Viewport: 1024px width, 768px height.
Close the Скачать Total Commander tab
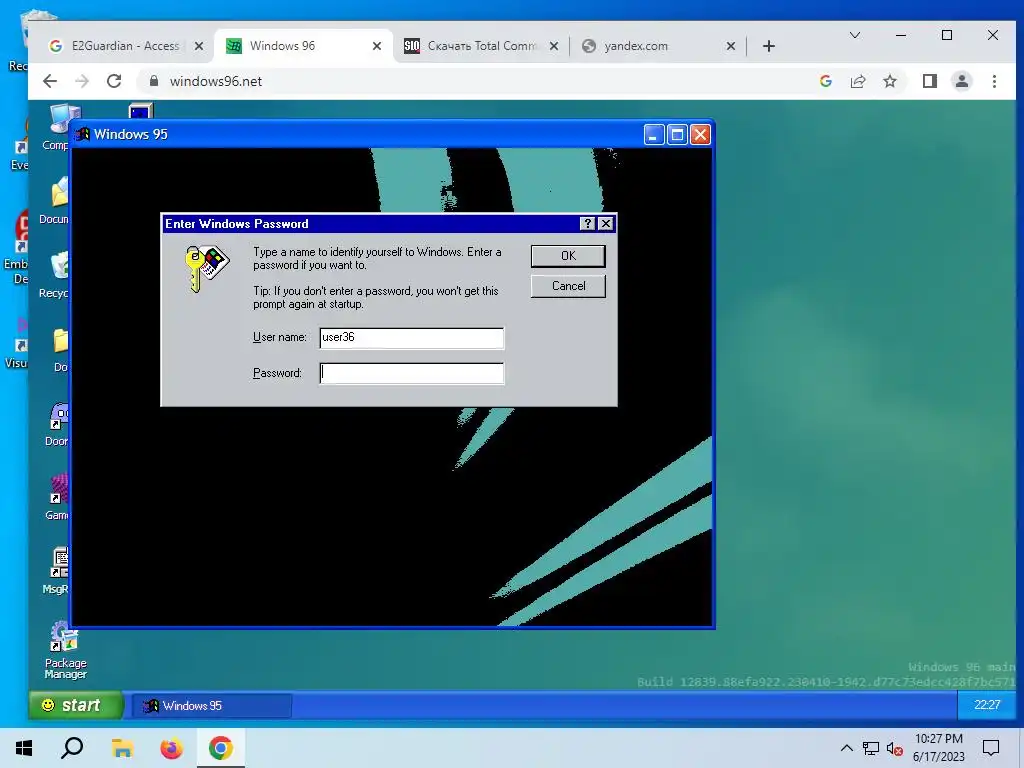[x=554, y=46]
